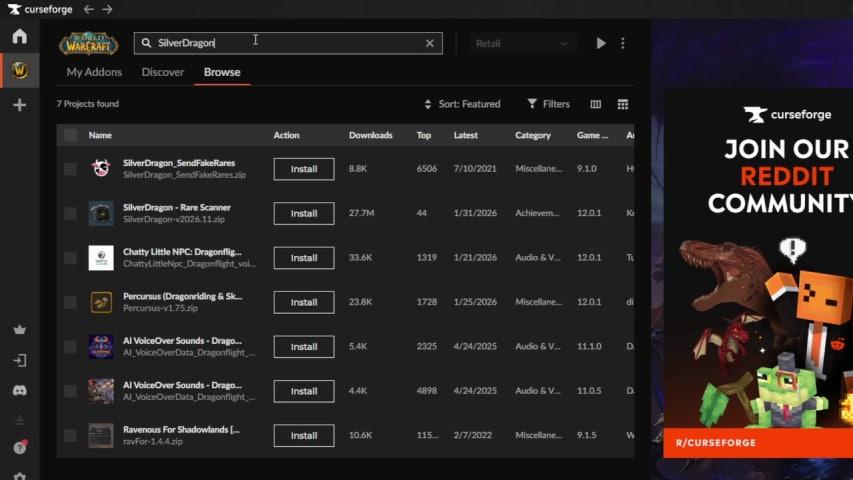This screenshot has width=853, height=480.
Task: Switch to column list view icon
Action: tap(596, 104)
